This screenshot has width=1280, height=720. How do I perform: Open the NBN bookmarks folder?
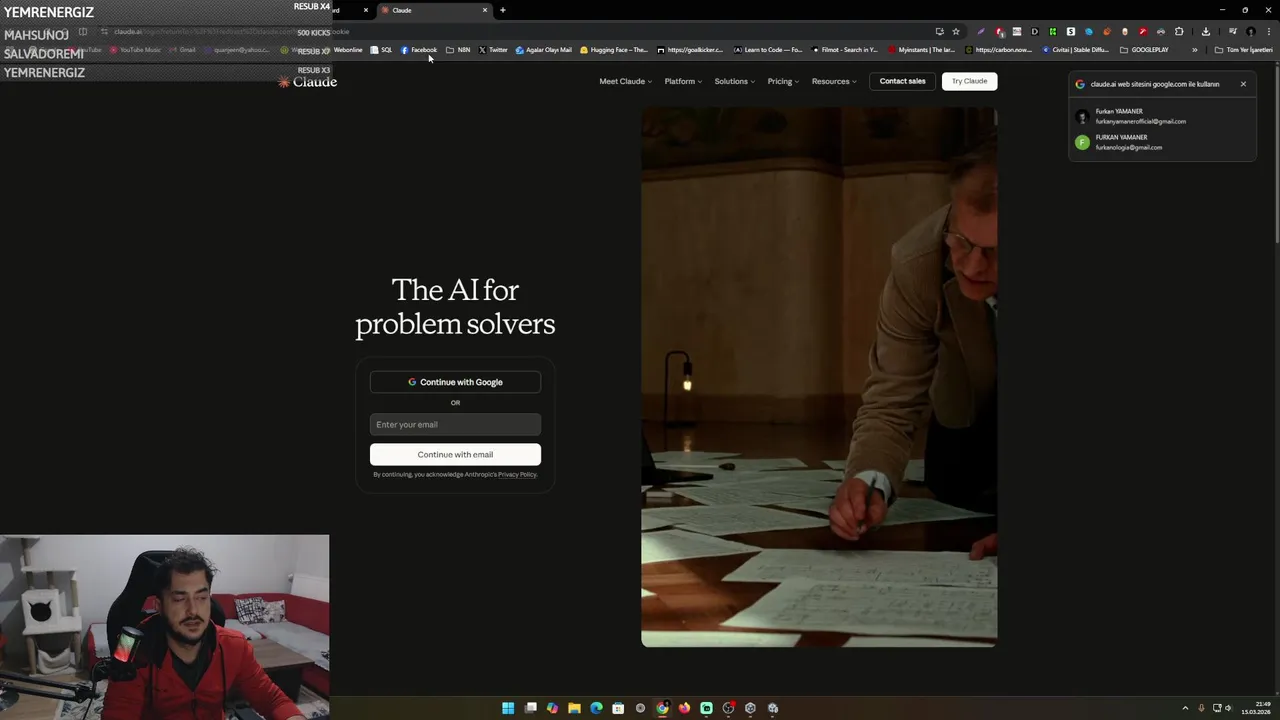click(458, 50)
